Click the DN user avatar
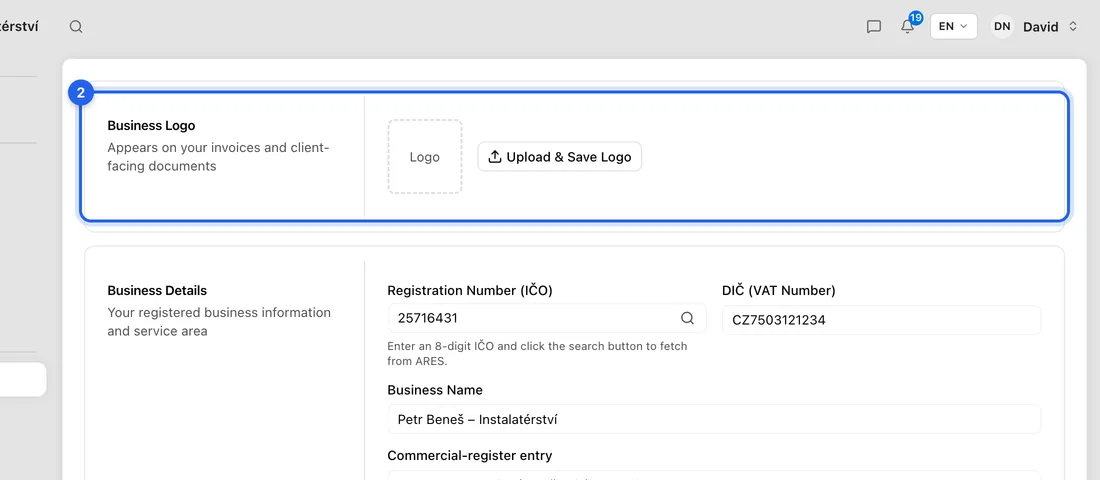The width and height of the screenshot is (1100, 480). coord(1002,27)
